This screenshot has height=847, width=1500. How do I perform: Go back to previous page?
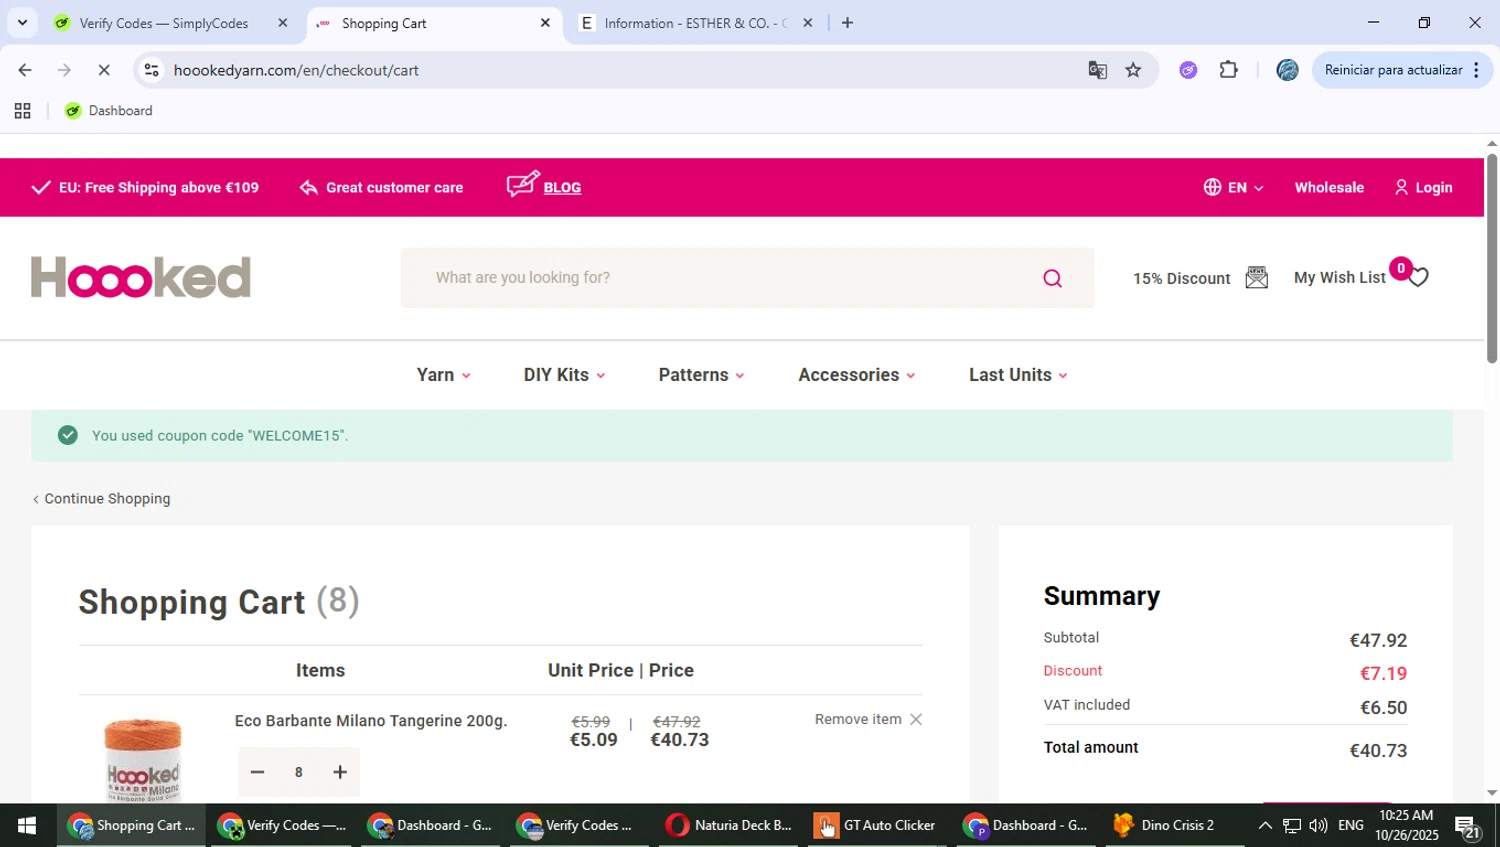pyautogui.click(x=25, y=70)
